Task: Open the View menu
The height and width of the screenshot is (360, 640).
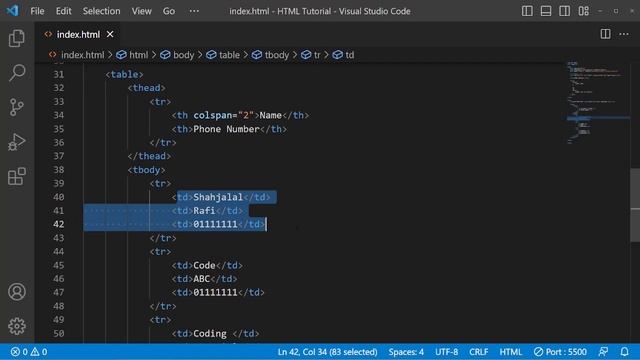Action: point(141,11)
